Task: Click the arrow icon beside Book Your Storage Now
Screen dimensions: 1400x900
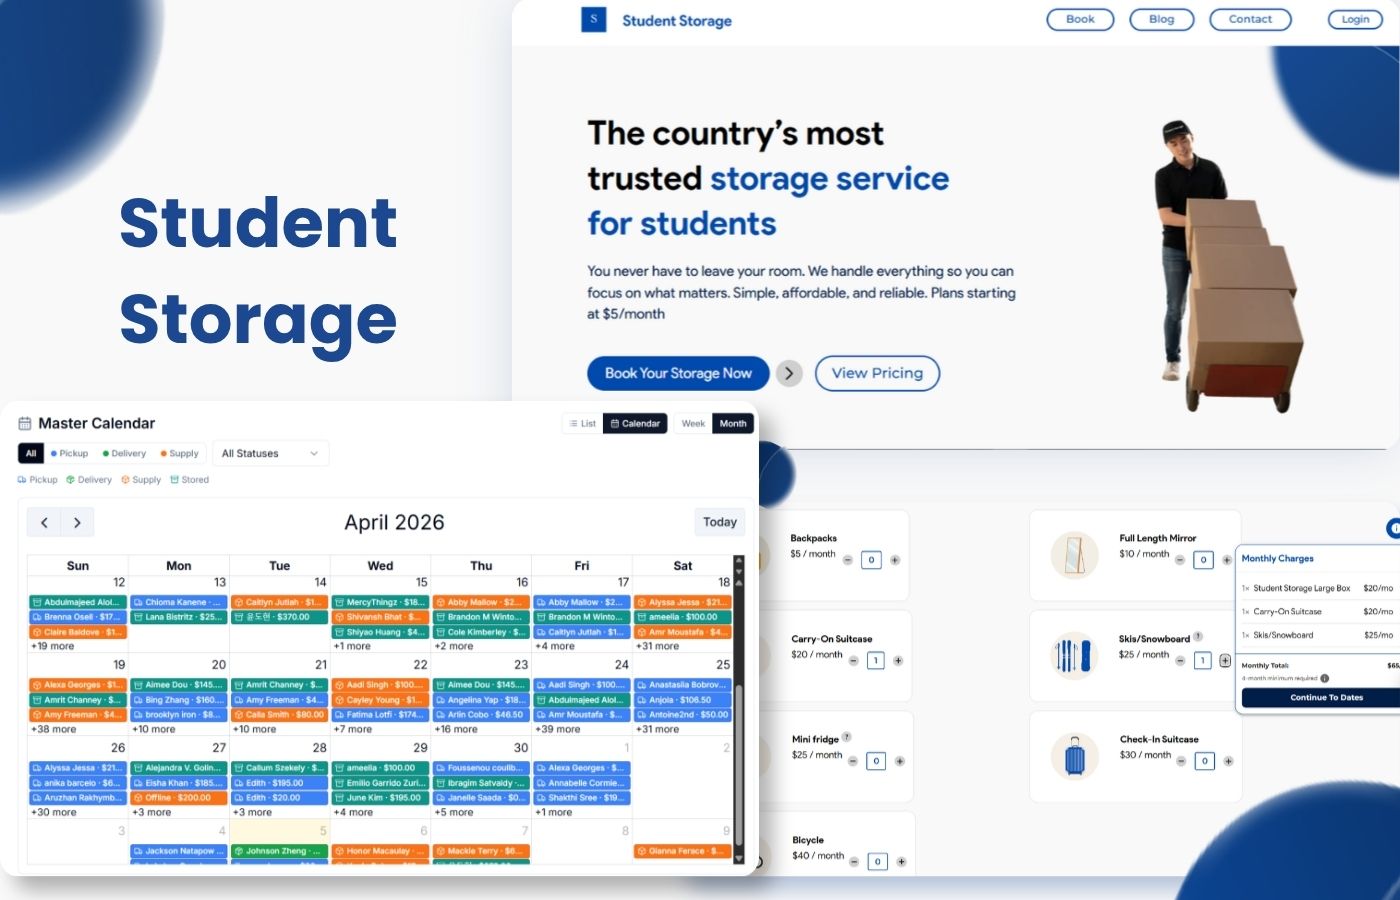Action: click(x=789, y=373)
